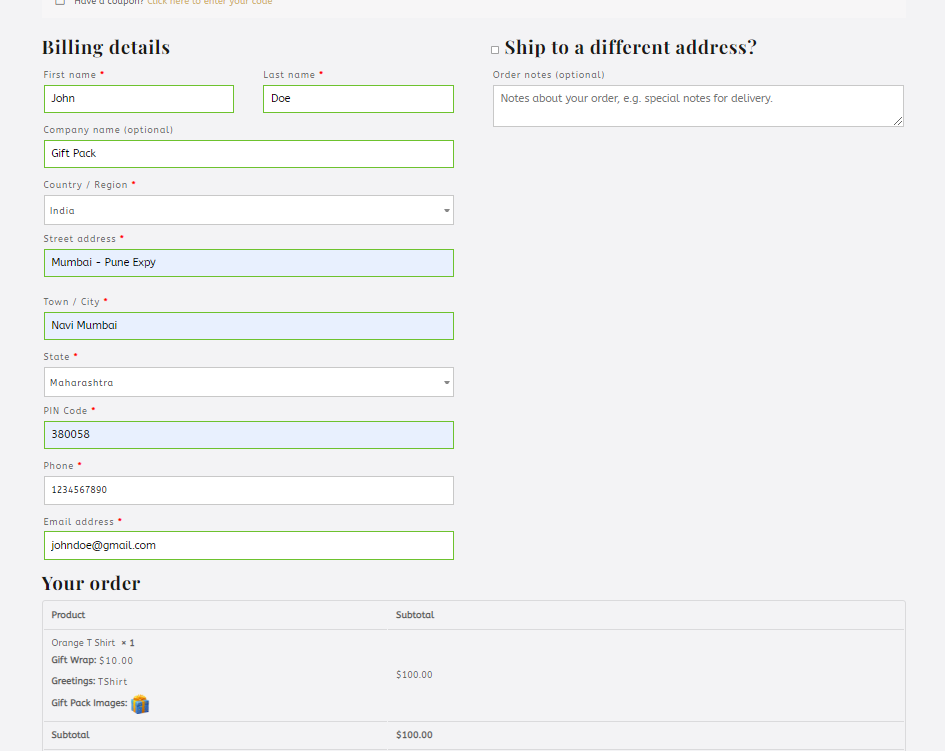Focus the Phone number field

(x=248, y=490)
